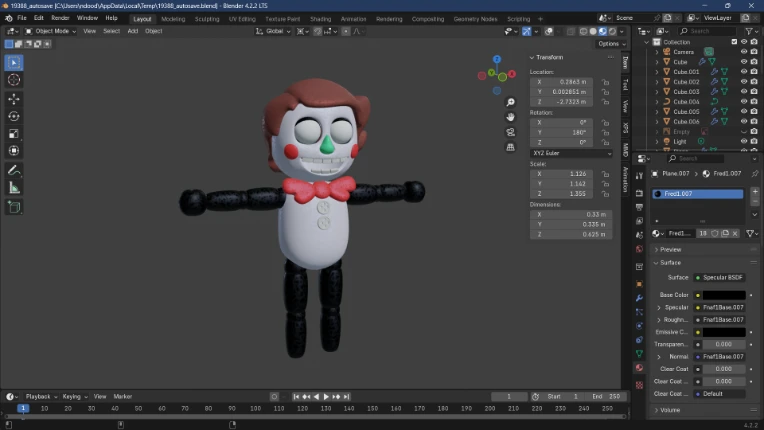Screen dimensions: 764x430
Task: Open the XYZ Euler rotation mode dropdown
Action: click(571, 153)
